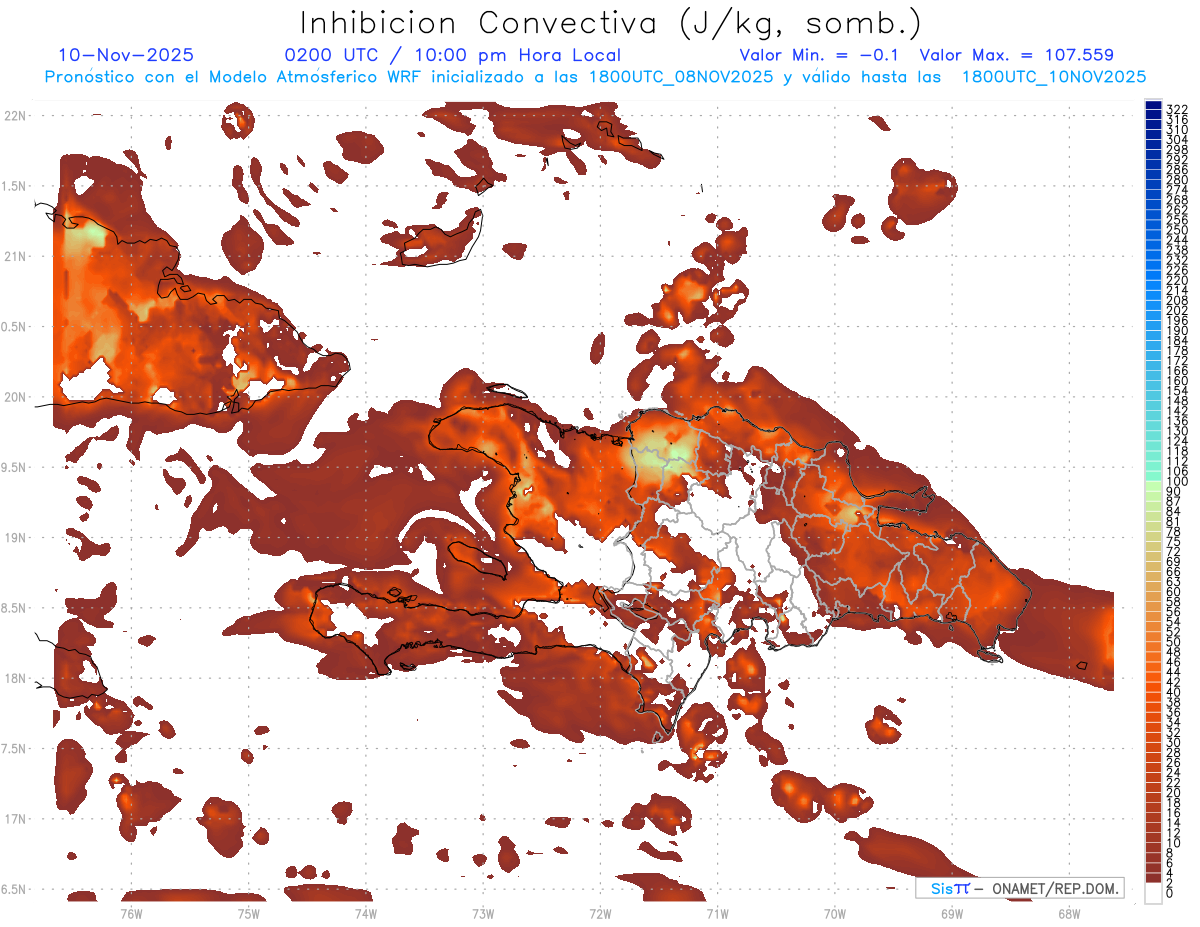Click the "71W" longitude label
This screenshot has height=927, width=1200.
pos(717,913)
